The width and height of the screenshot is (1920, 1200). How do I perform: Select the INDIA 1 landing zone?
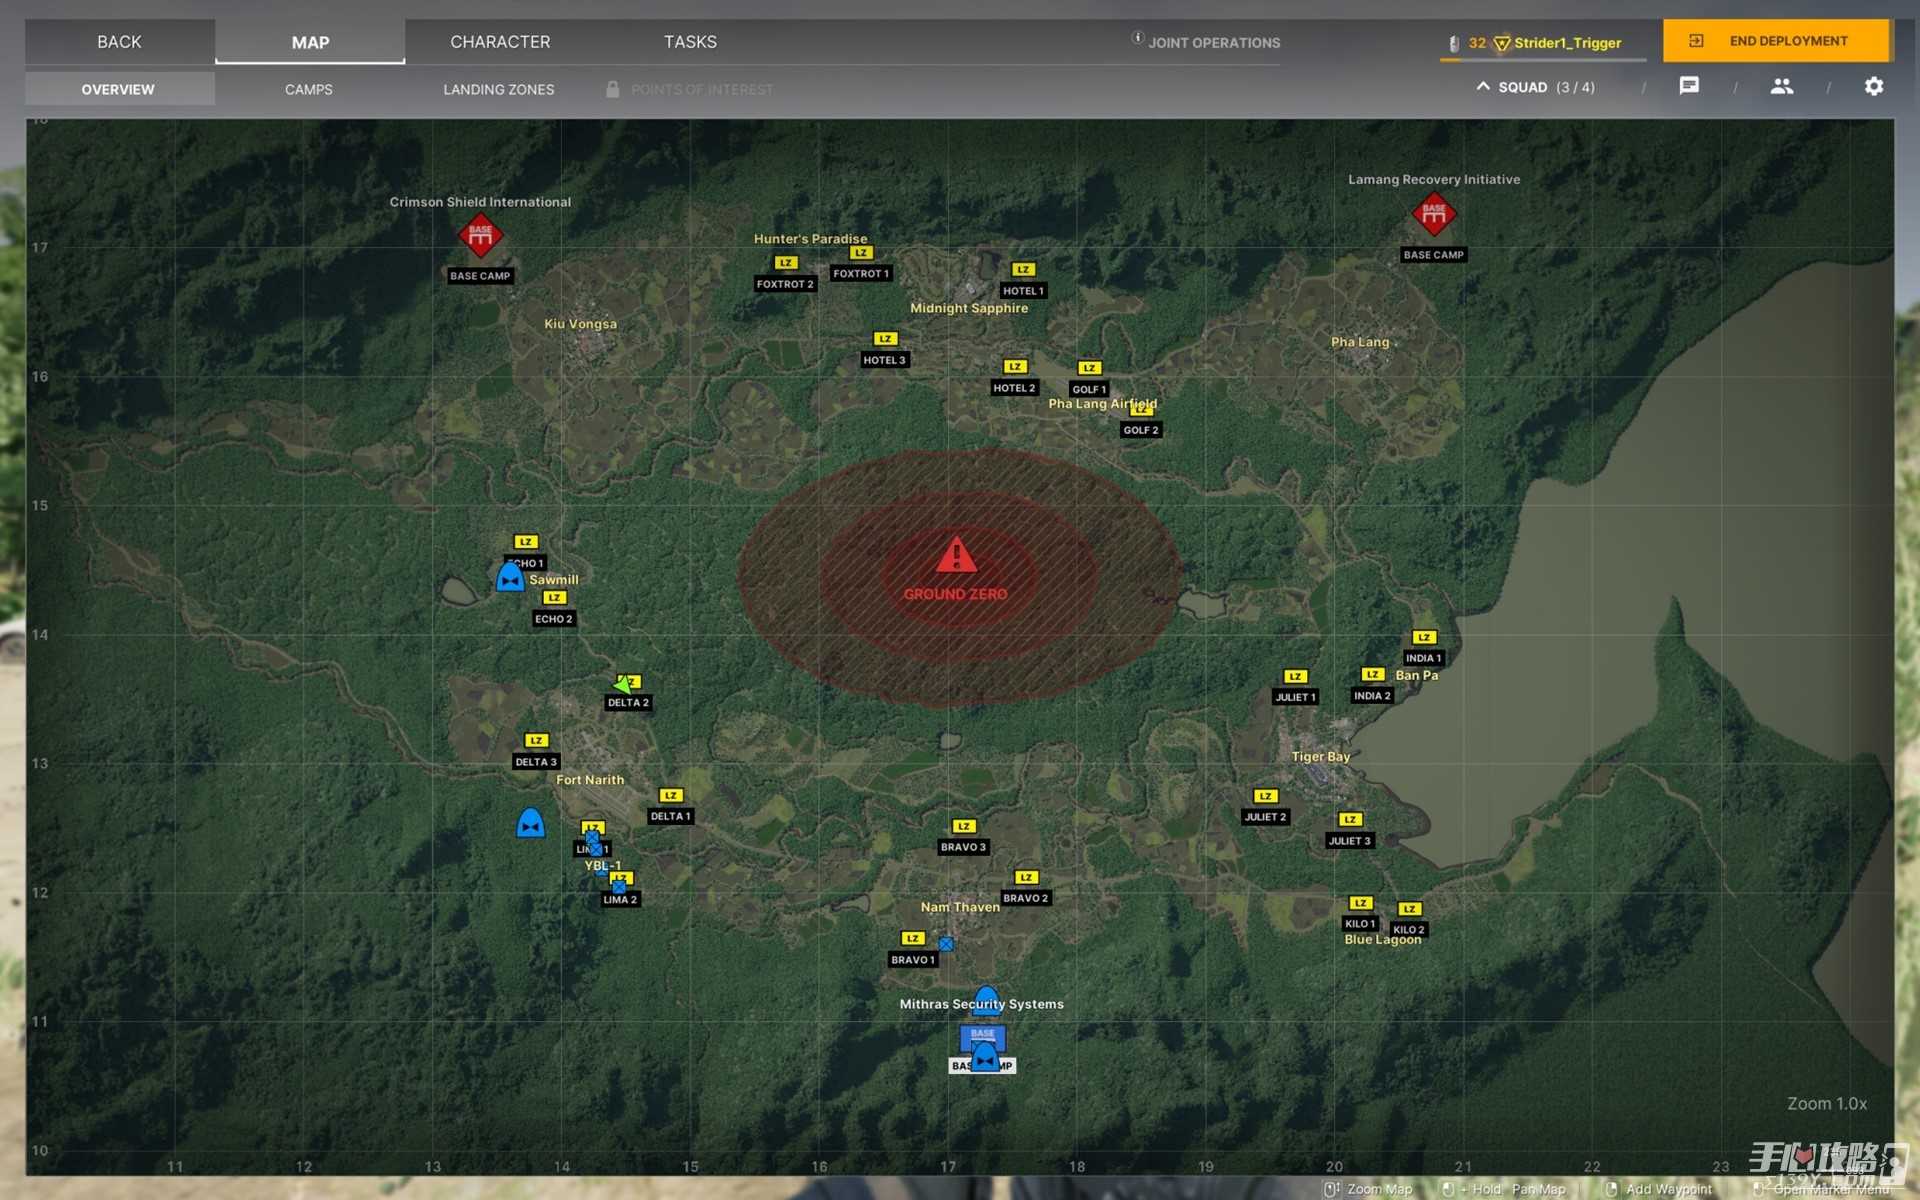pyautogui.click(x=1424, y=648)
